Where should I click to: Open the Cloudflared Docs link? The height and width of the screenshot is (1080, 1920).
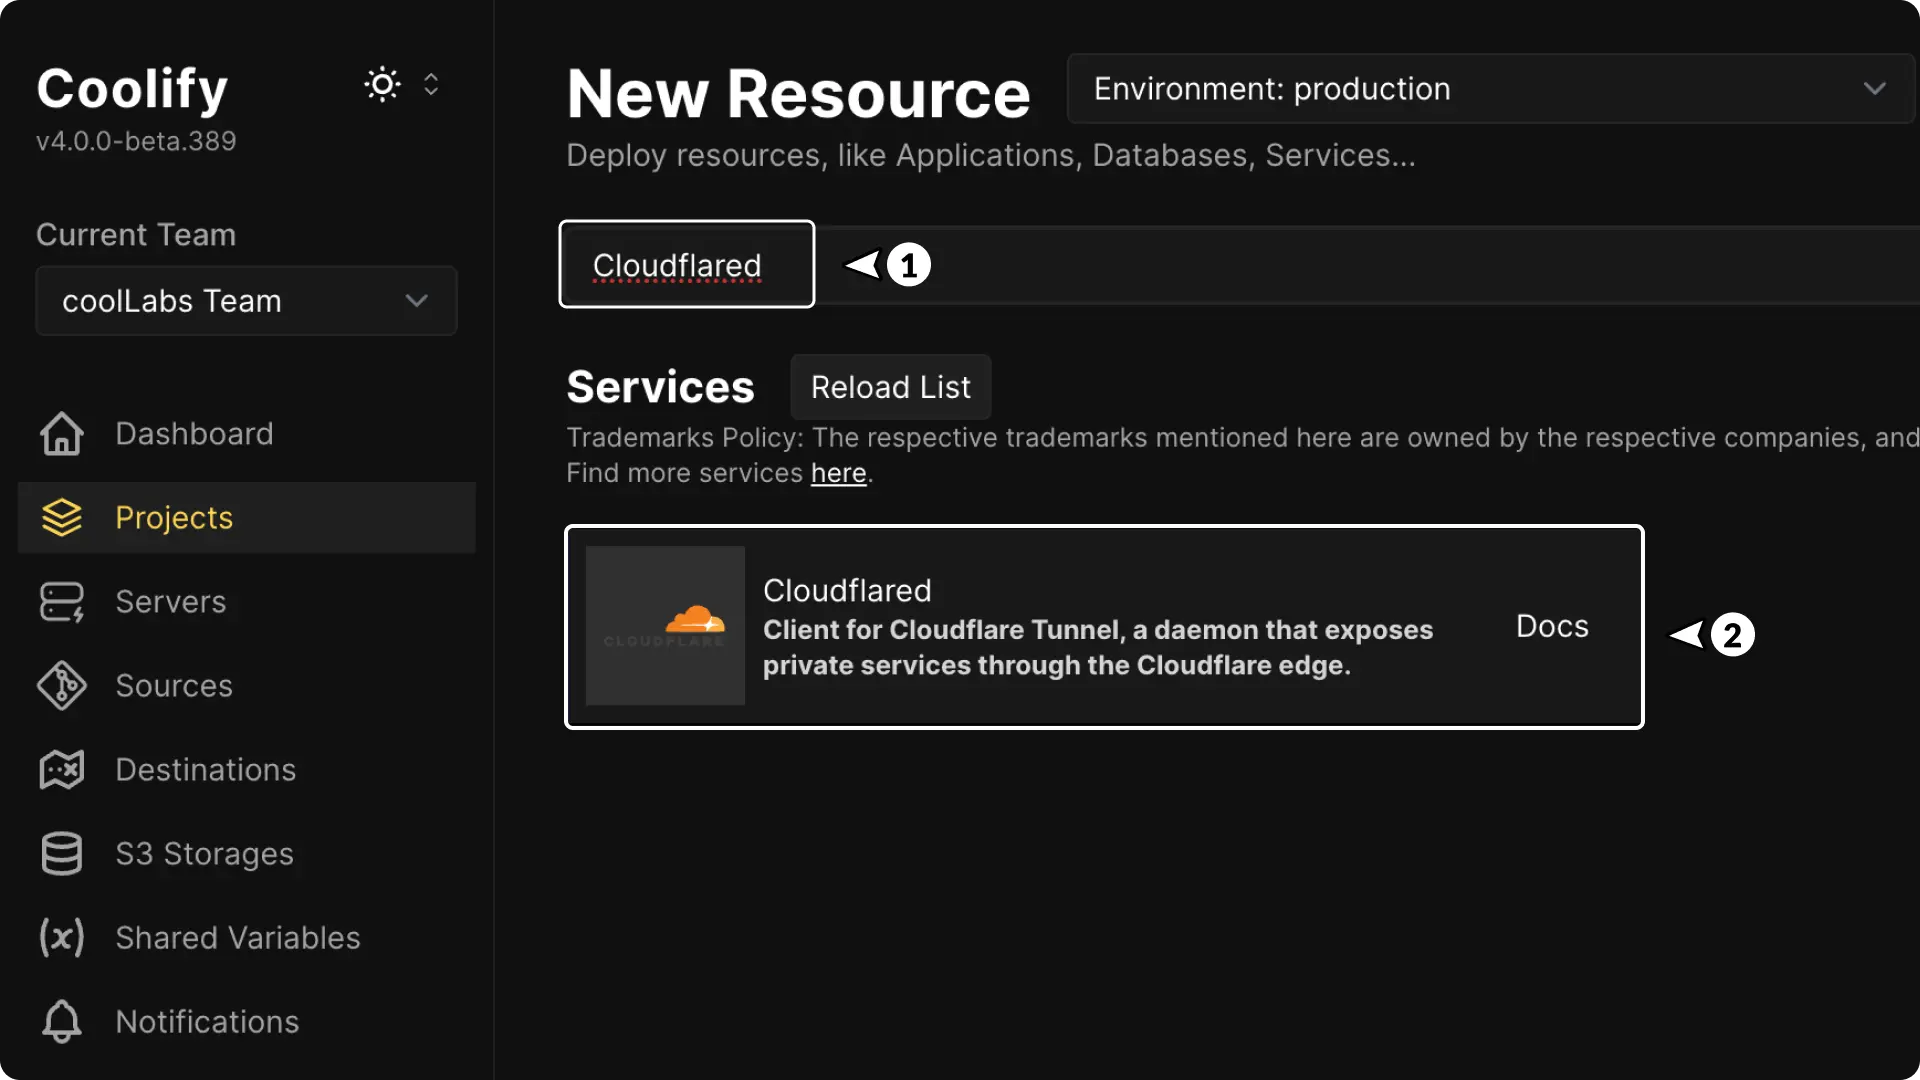point(1552,626)
